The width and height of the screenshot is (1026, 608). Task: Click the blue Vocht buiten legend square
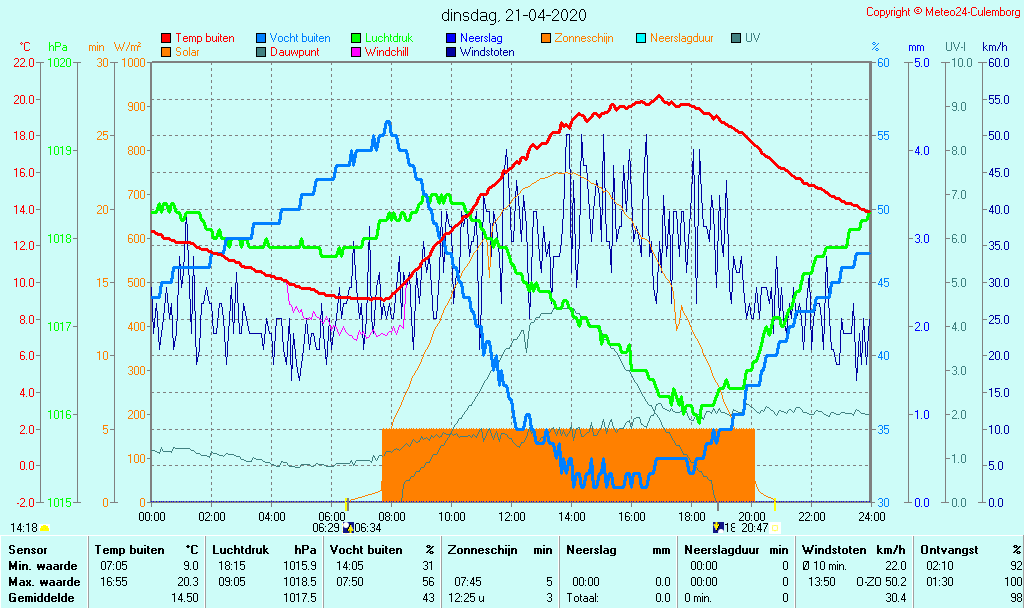pyautogui.click(x=262, y=38)
